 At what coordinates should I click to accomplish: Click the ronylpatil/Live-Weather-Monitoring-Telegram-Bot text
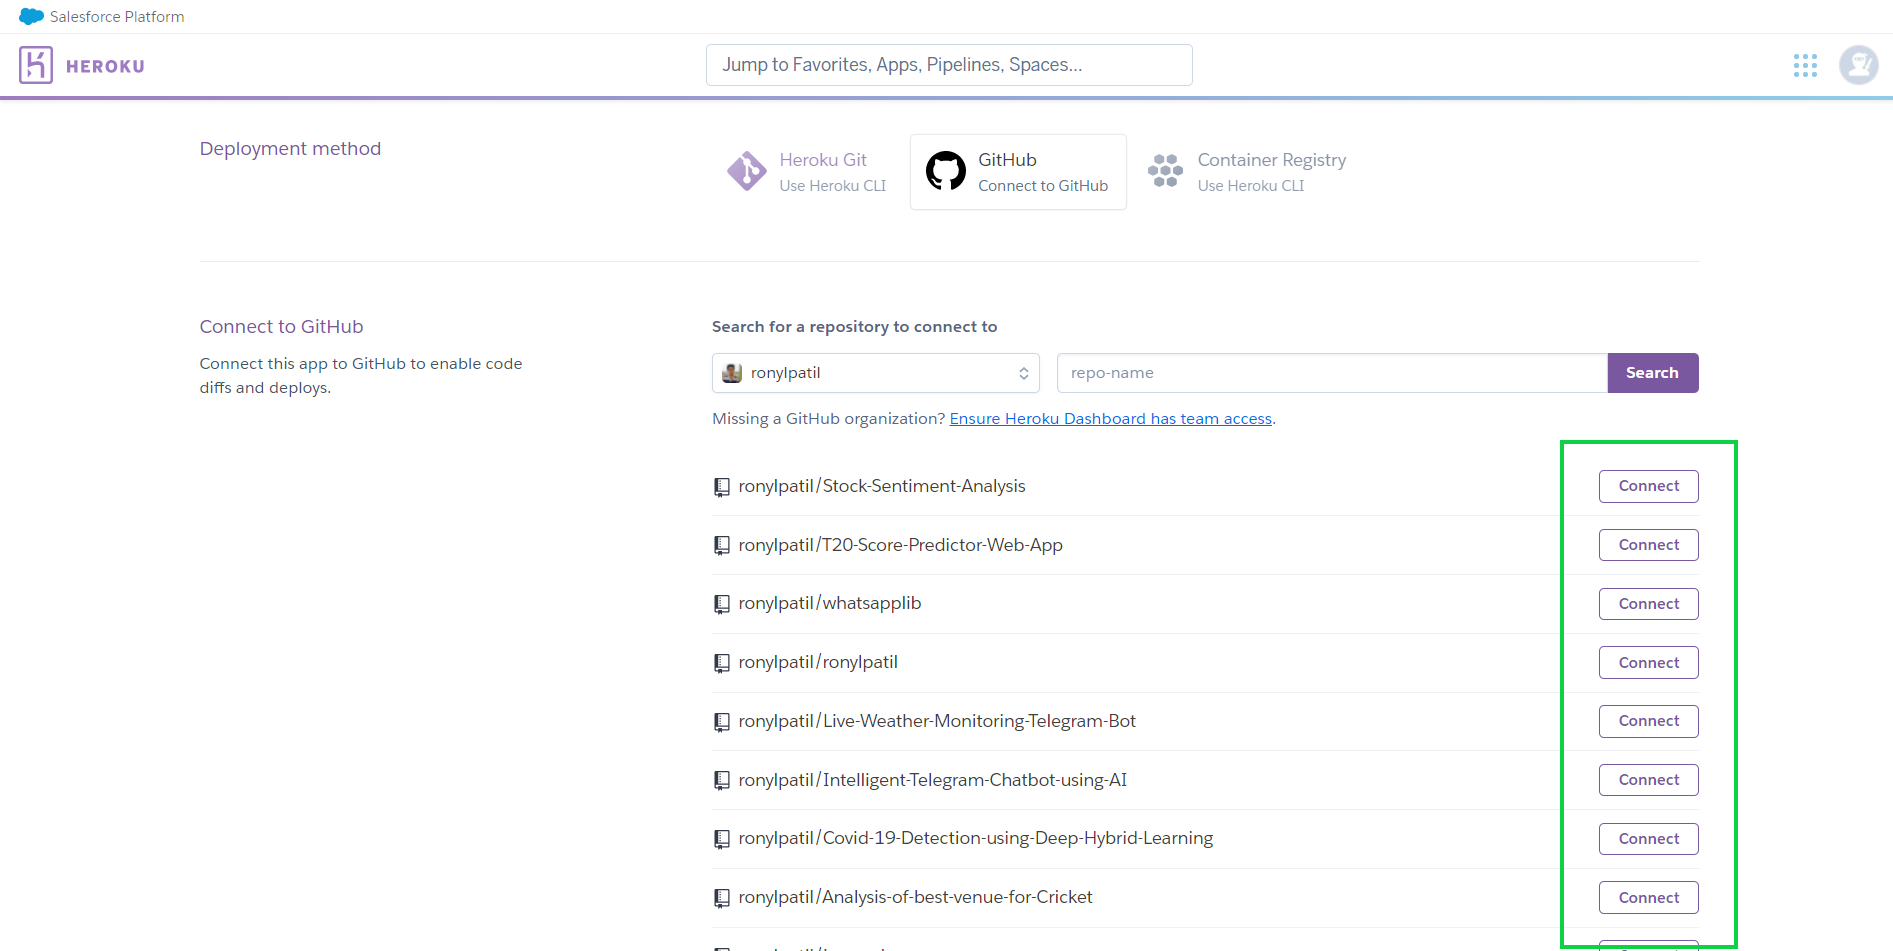[x=937, y=721]
